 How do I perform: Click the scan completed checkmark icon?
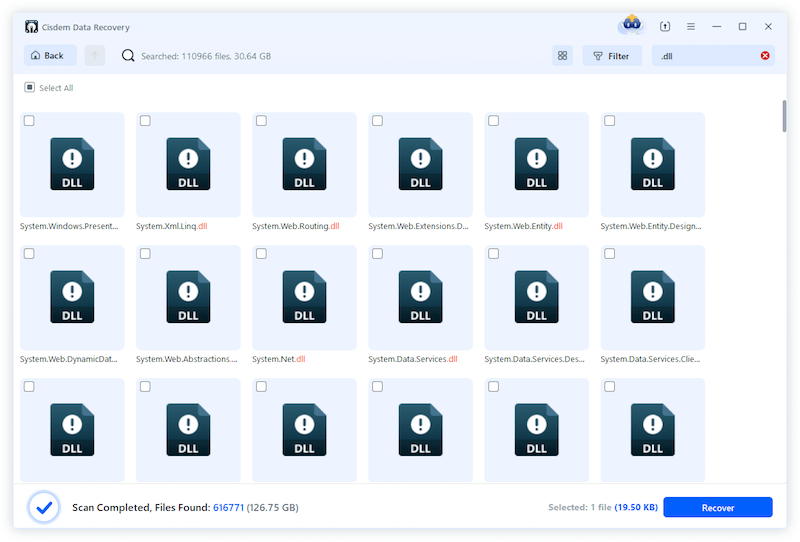tap(44, 507)
